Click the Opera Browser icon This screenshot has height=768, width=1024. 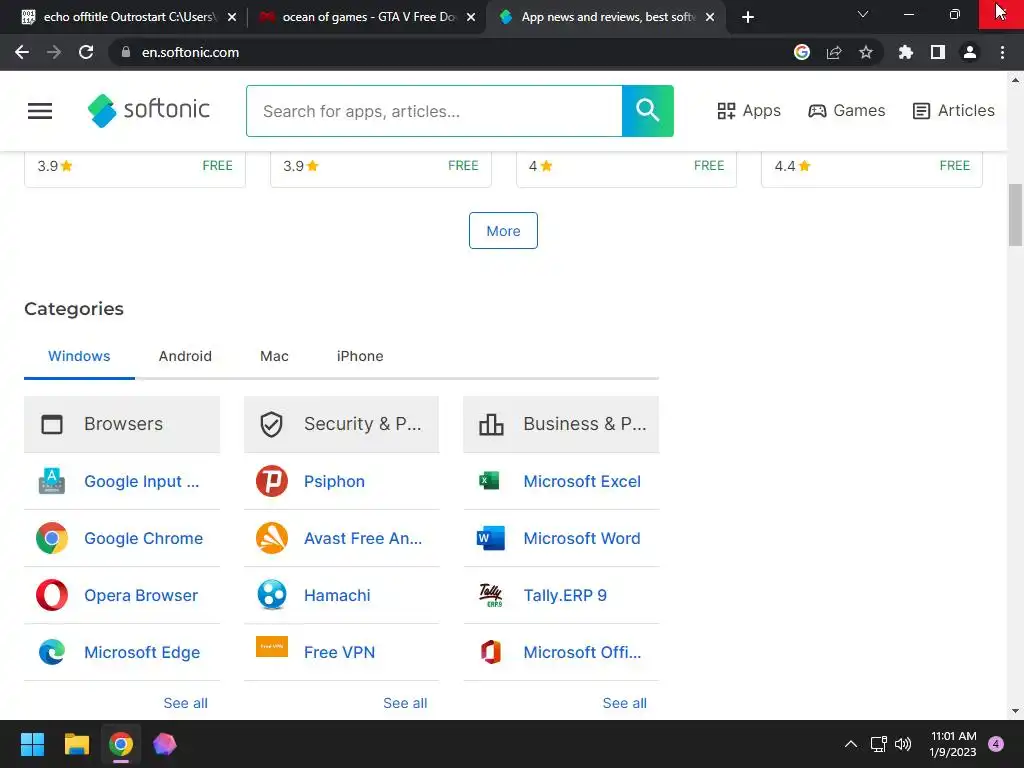[52, 595]
